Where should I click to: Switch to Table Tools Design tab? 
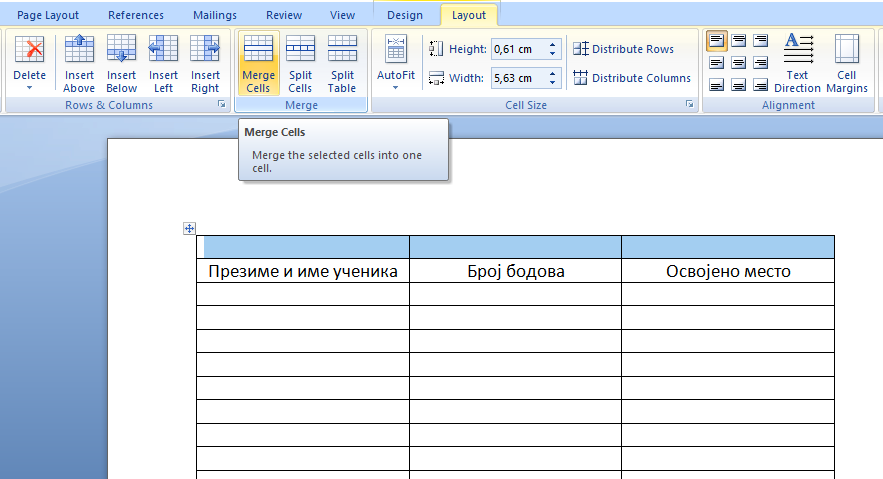coord(405,15)
